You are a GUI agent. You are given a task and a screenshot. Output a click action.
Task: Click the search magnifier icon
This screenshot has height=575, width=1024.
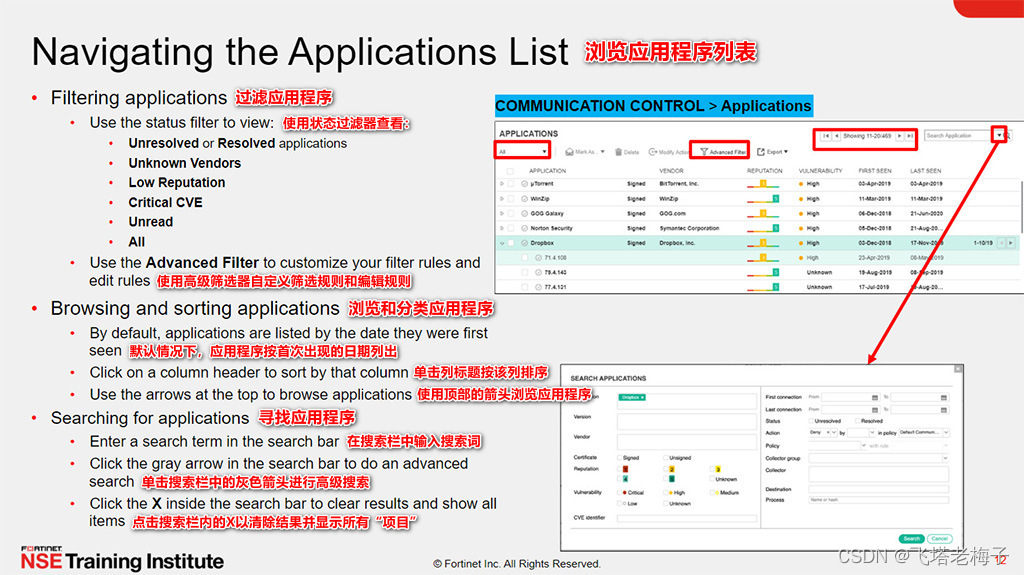coord(1008,136)
